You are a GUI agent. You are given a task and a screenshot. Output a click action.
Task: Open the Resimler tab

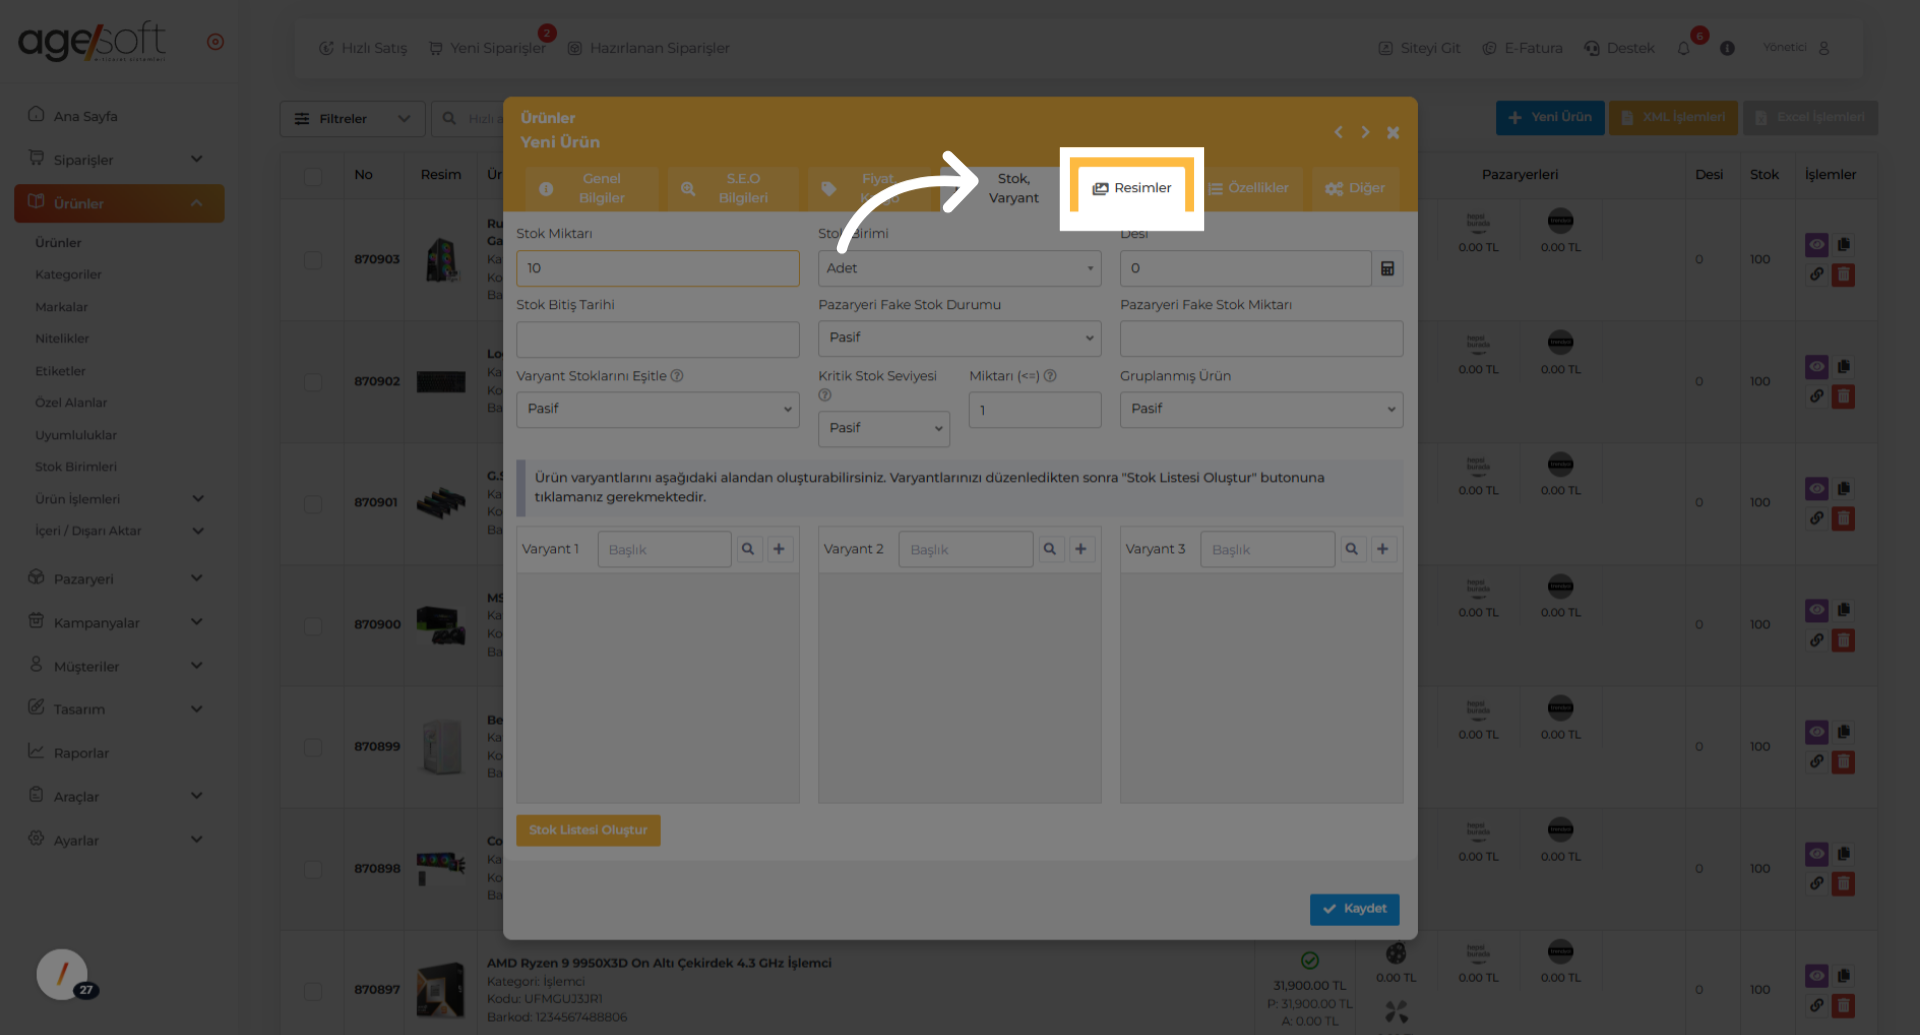click(1131, 188)
